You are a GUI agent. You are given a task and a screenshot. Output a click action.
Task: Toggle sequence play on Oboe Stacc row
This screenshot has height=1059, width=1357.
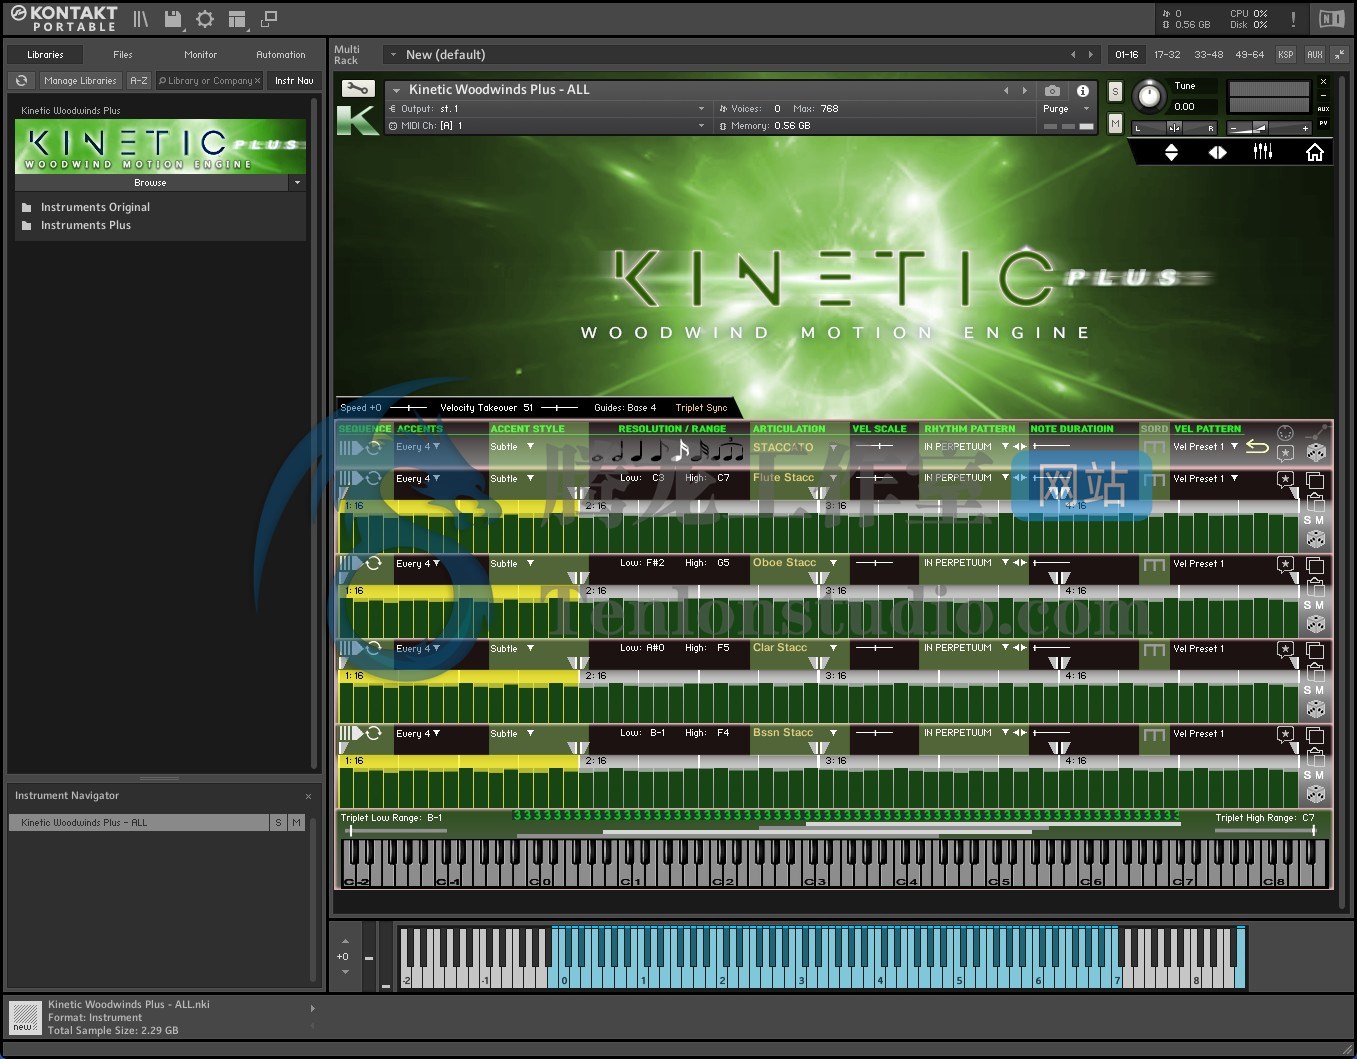point(352,563)
